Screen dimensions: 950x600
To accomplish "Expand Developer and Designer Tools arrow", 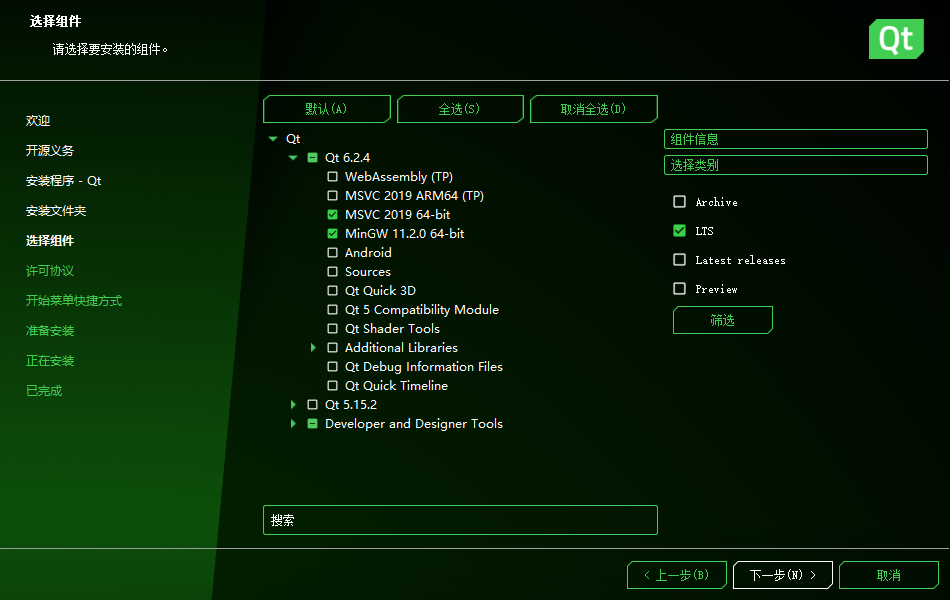I will 293,424.
